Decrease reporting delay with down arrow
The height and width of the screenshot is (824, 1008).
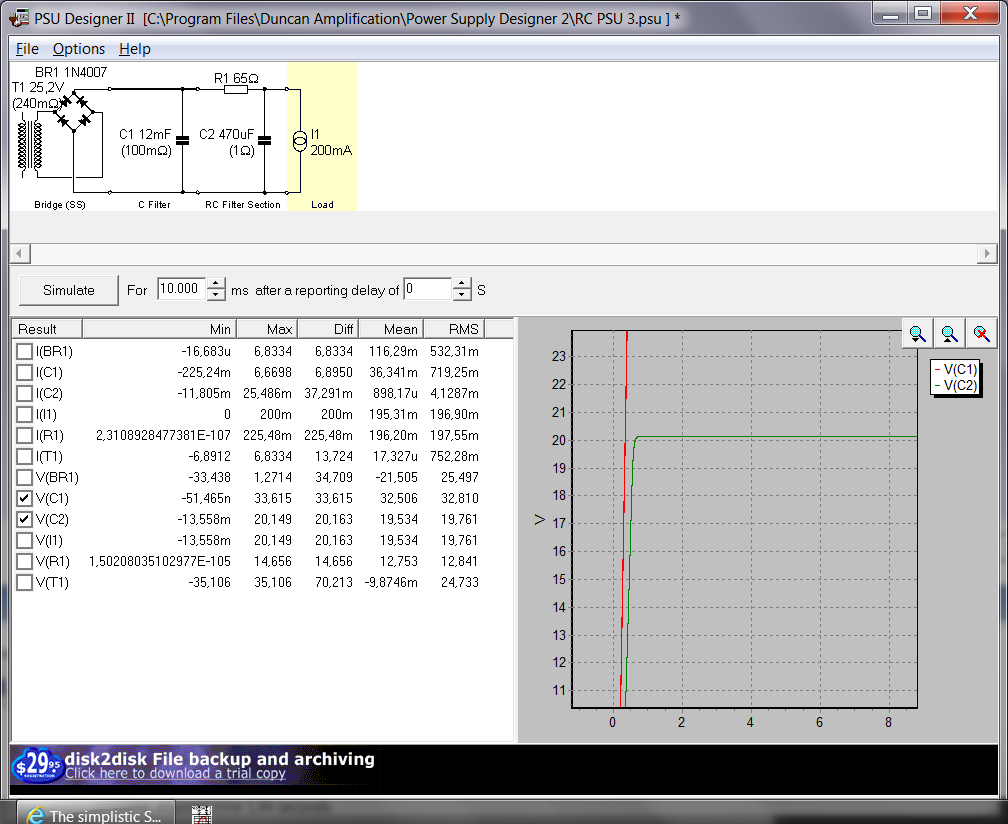pyautogui.click(x=462, y=294)
